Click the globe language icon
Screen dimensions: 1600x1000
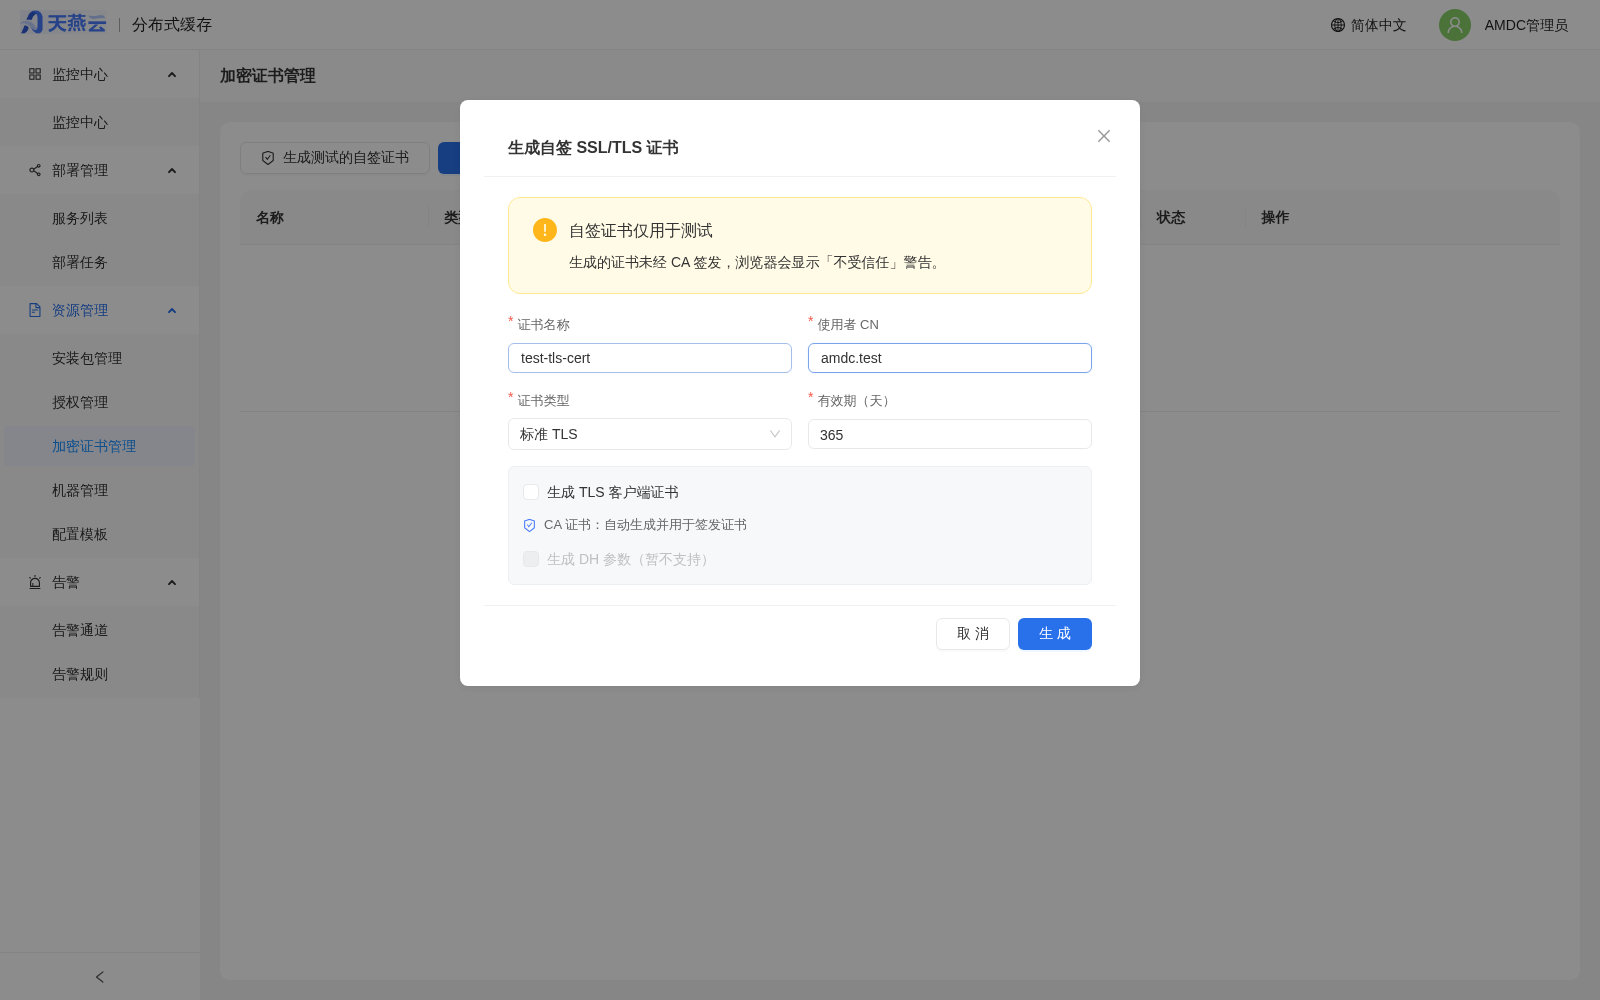1338,25
